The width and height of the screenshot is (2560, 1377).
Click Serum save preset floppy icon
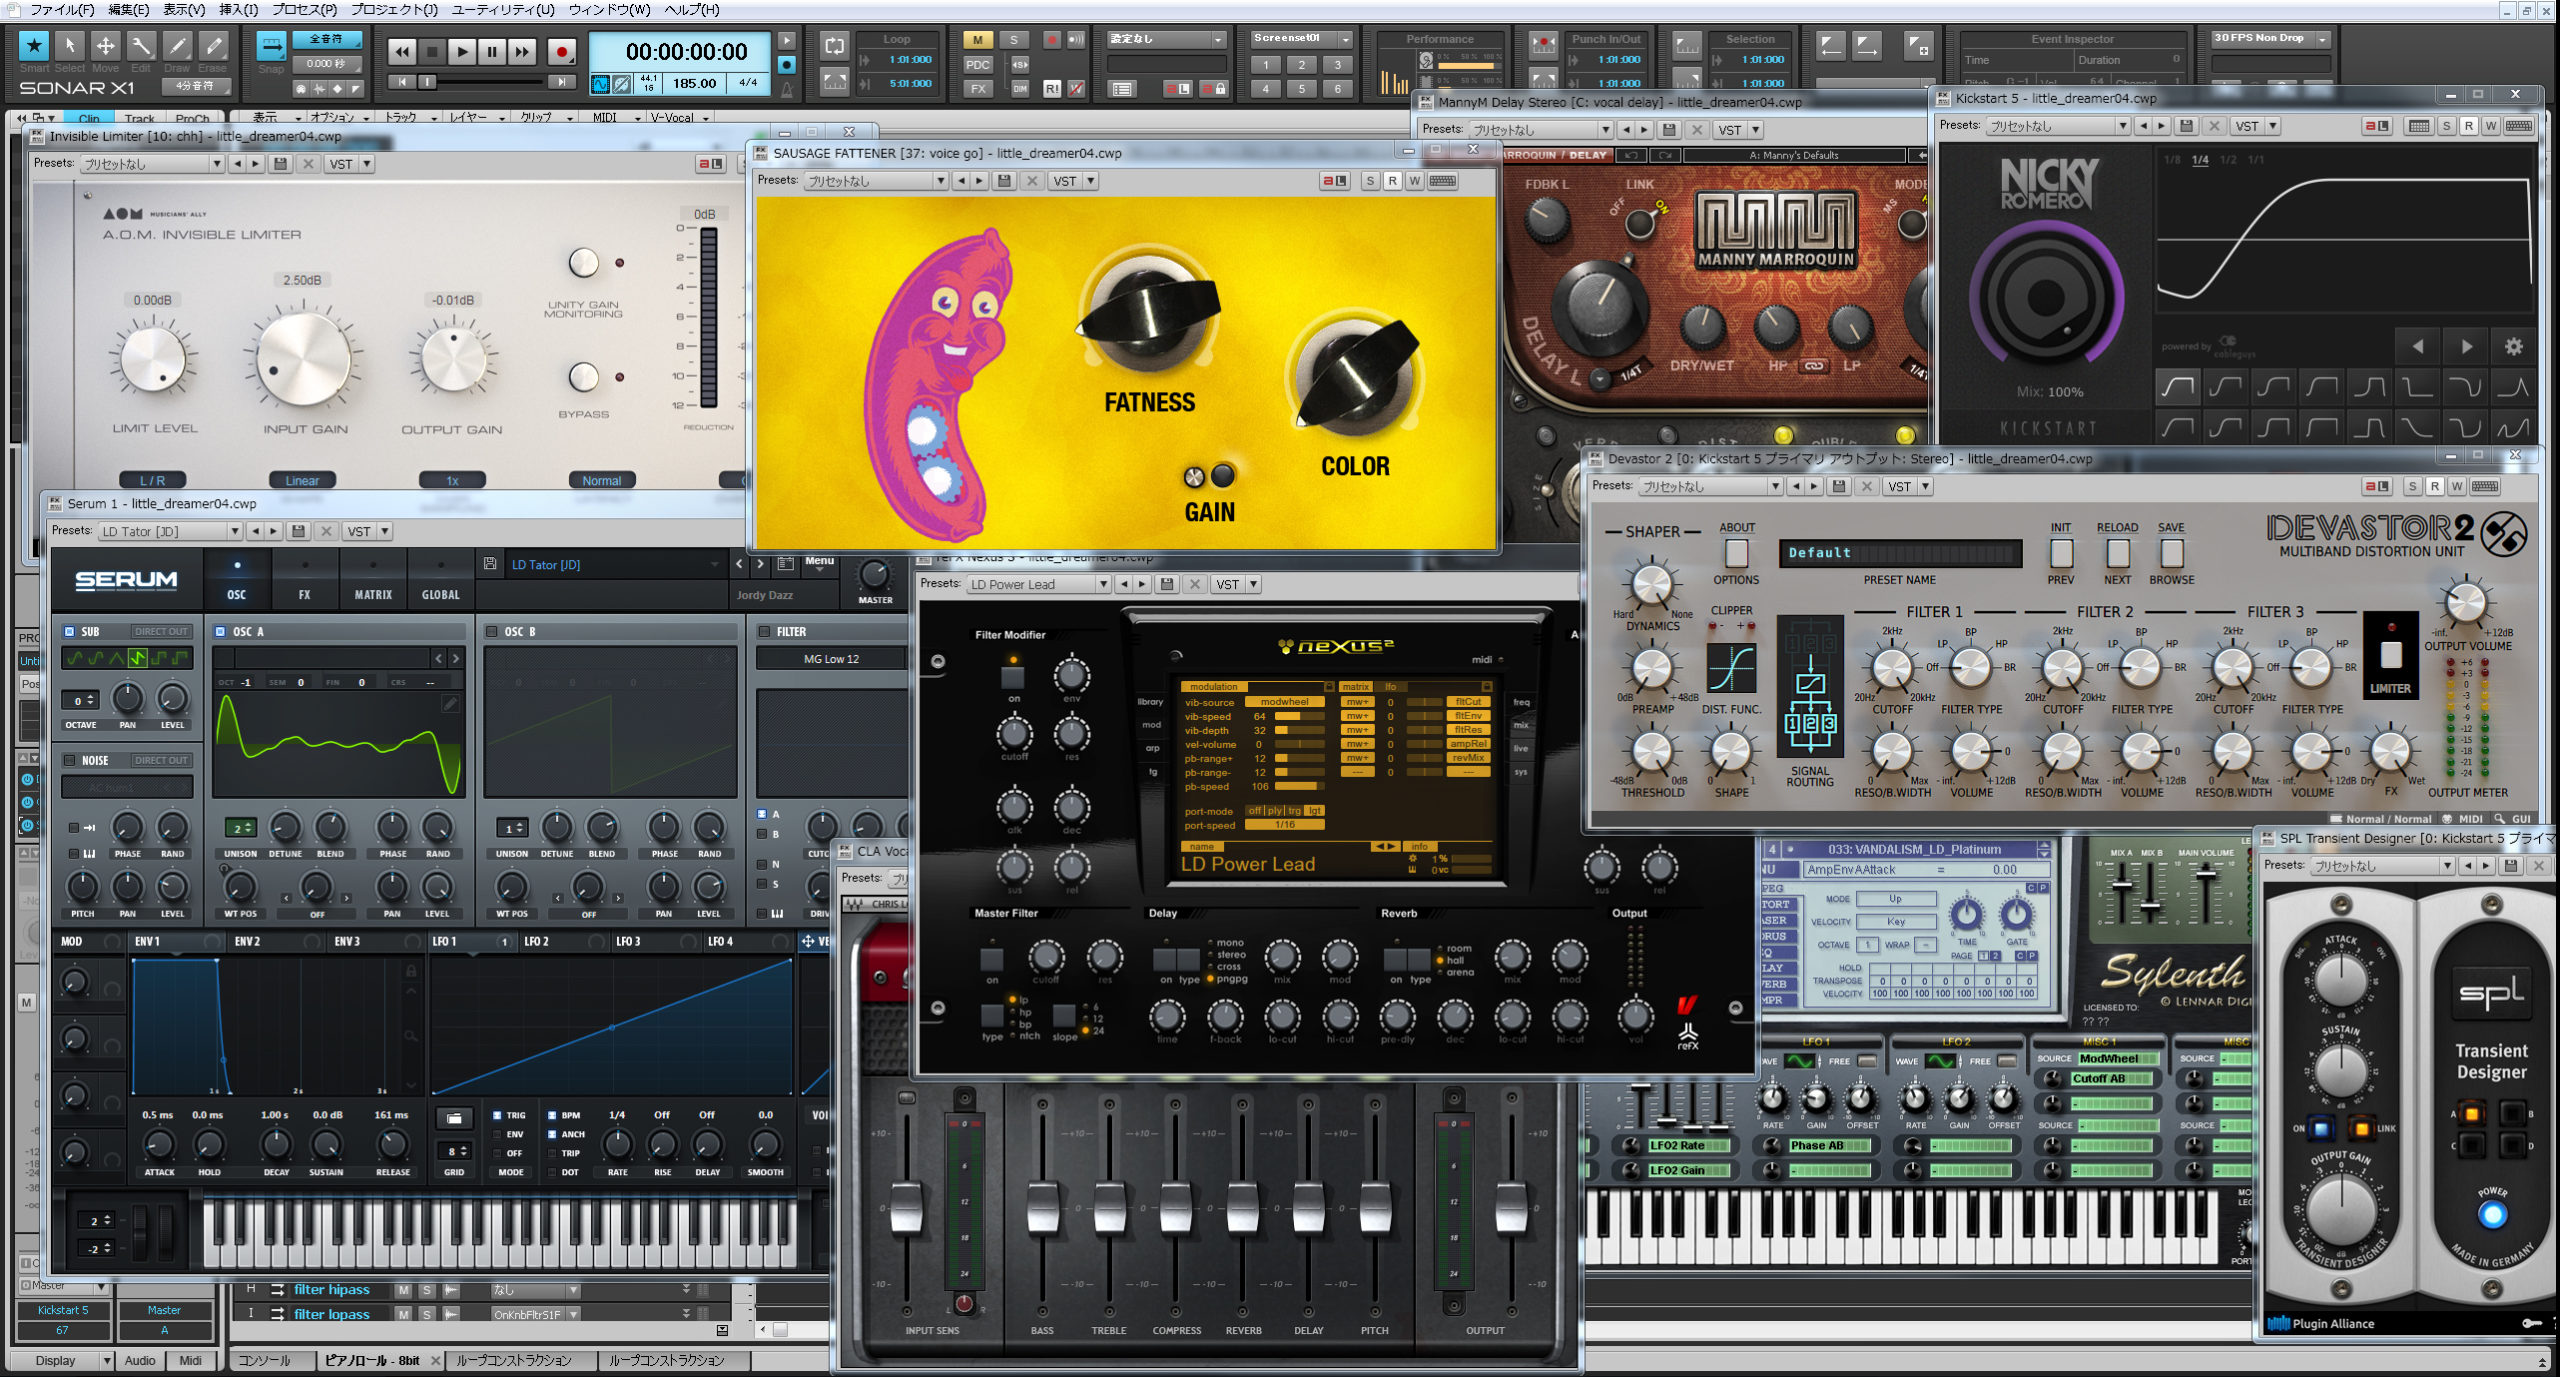pyautogui.click(x=490, y=565)
